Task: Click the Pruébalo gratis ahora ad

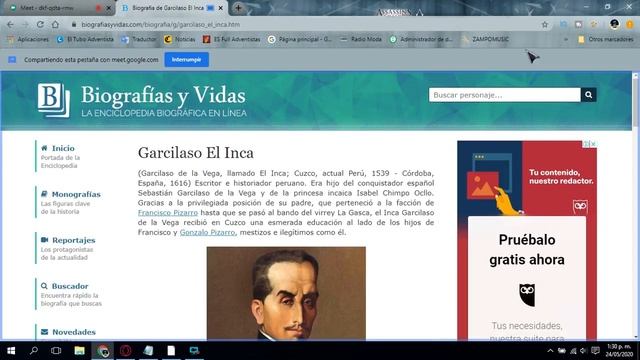Action: (527, 249)
